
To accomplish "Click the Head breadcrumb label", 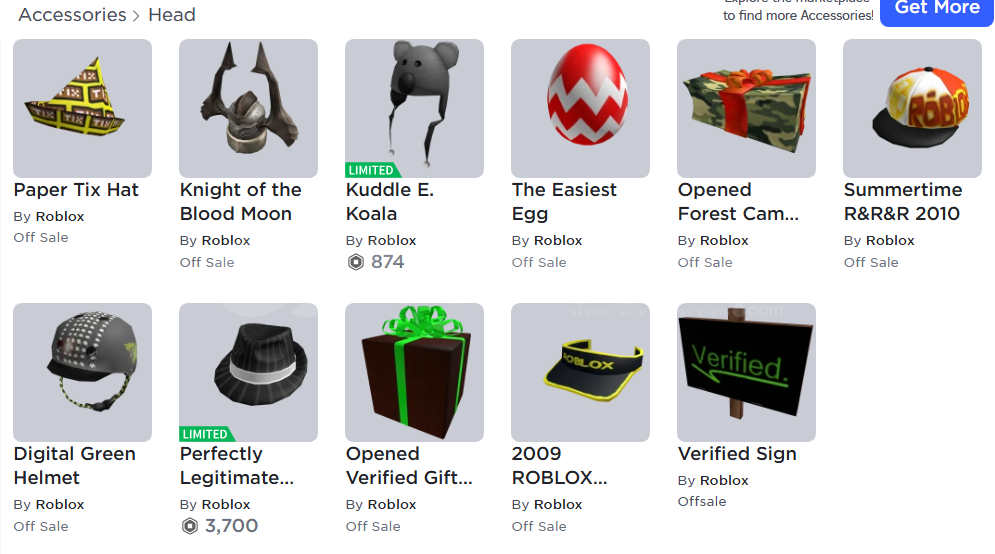I will (x=172, y=15).
